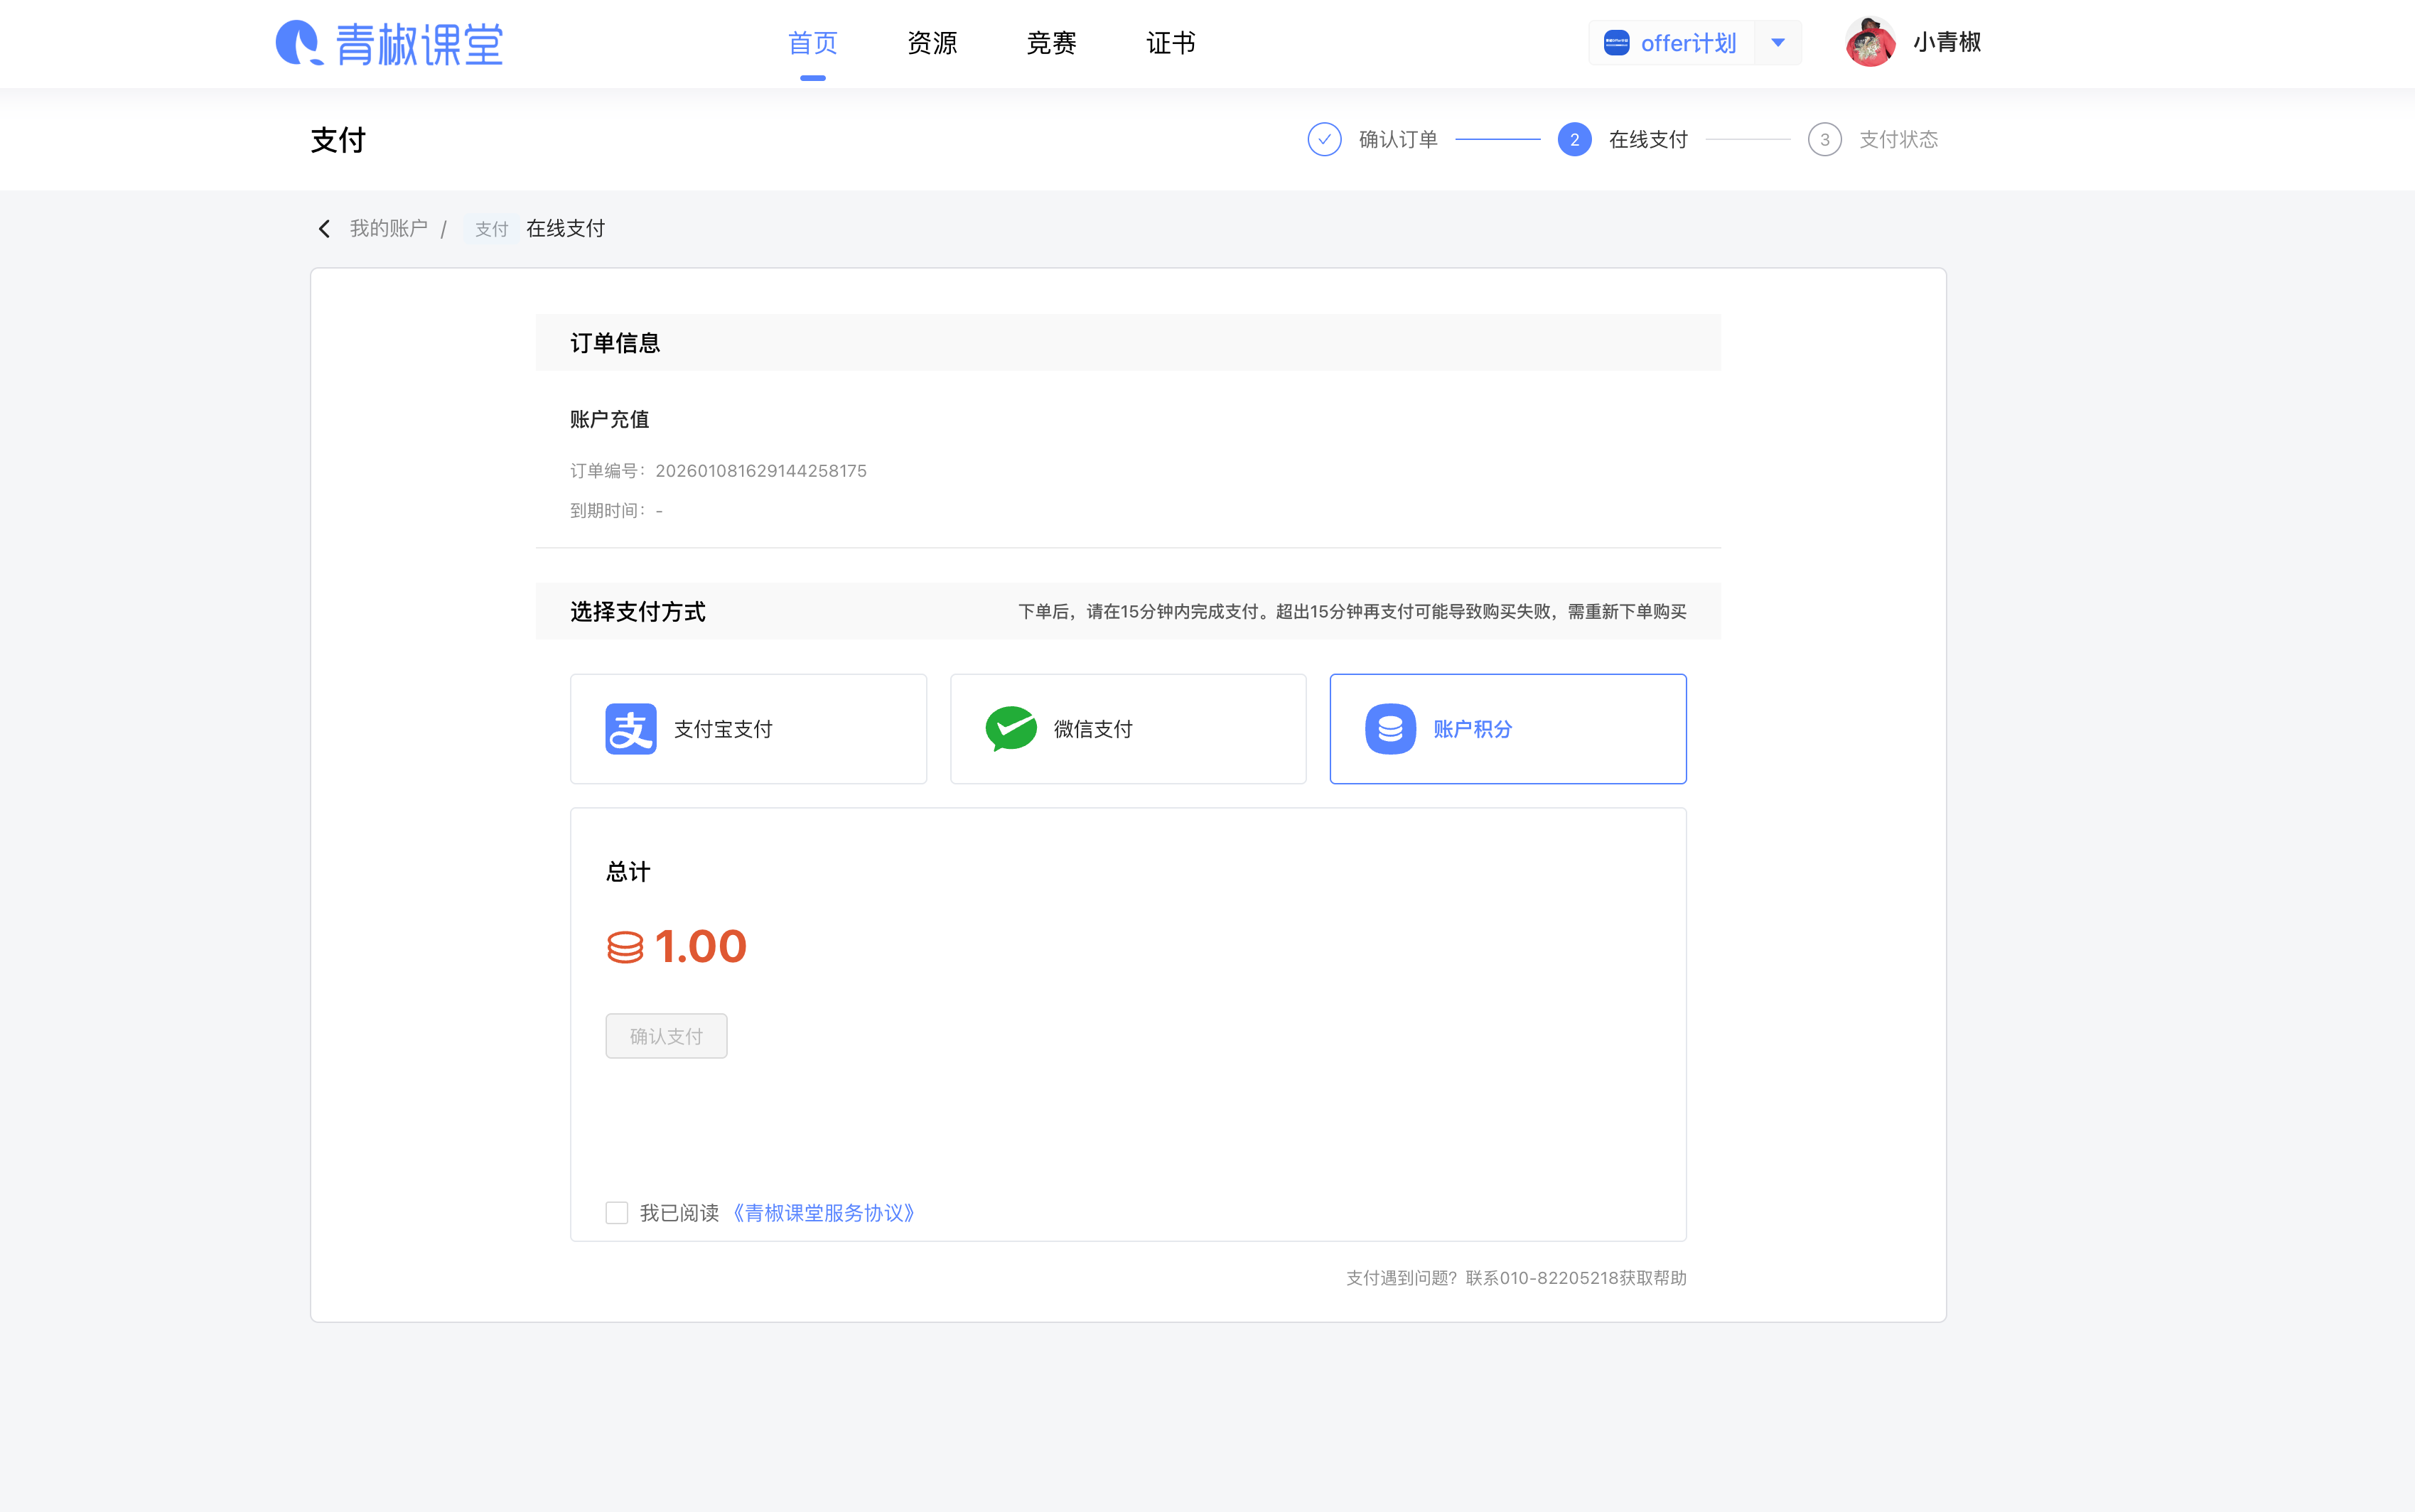Open the 小青椒 user menu

1946,43
